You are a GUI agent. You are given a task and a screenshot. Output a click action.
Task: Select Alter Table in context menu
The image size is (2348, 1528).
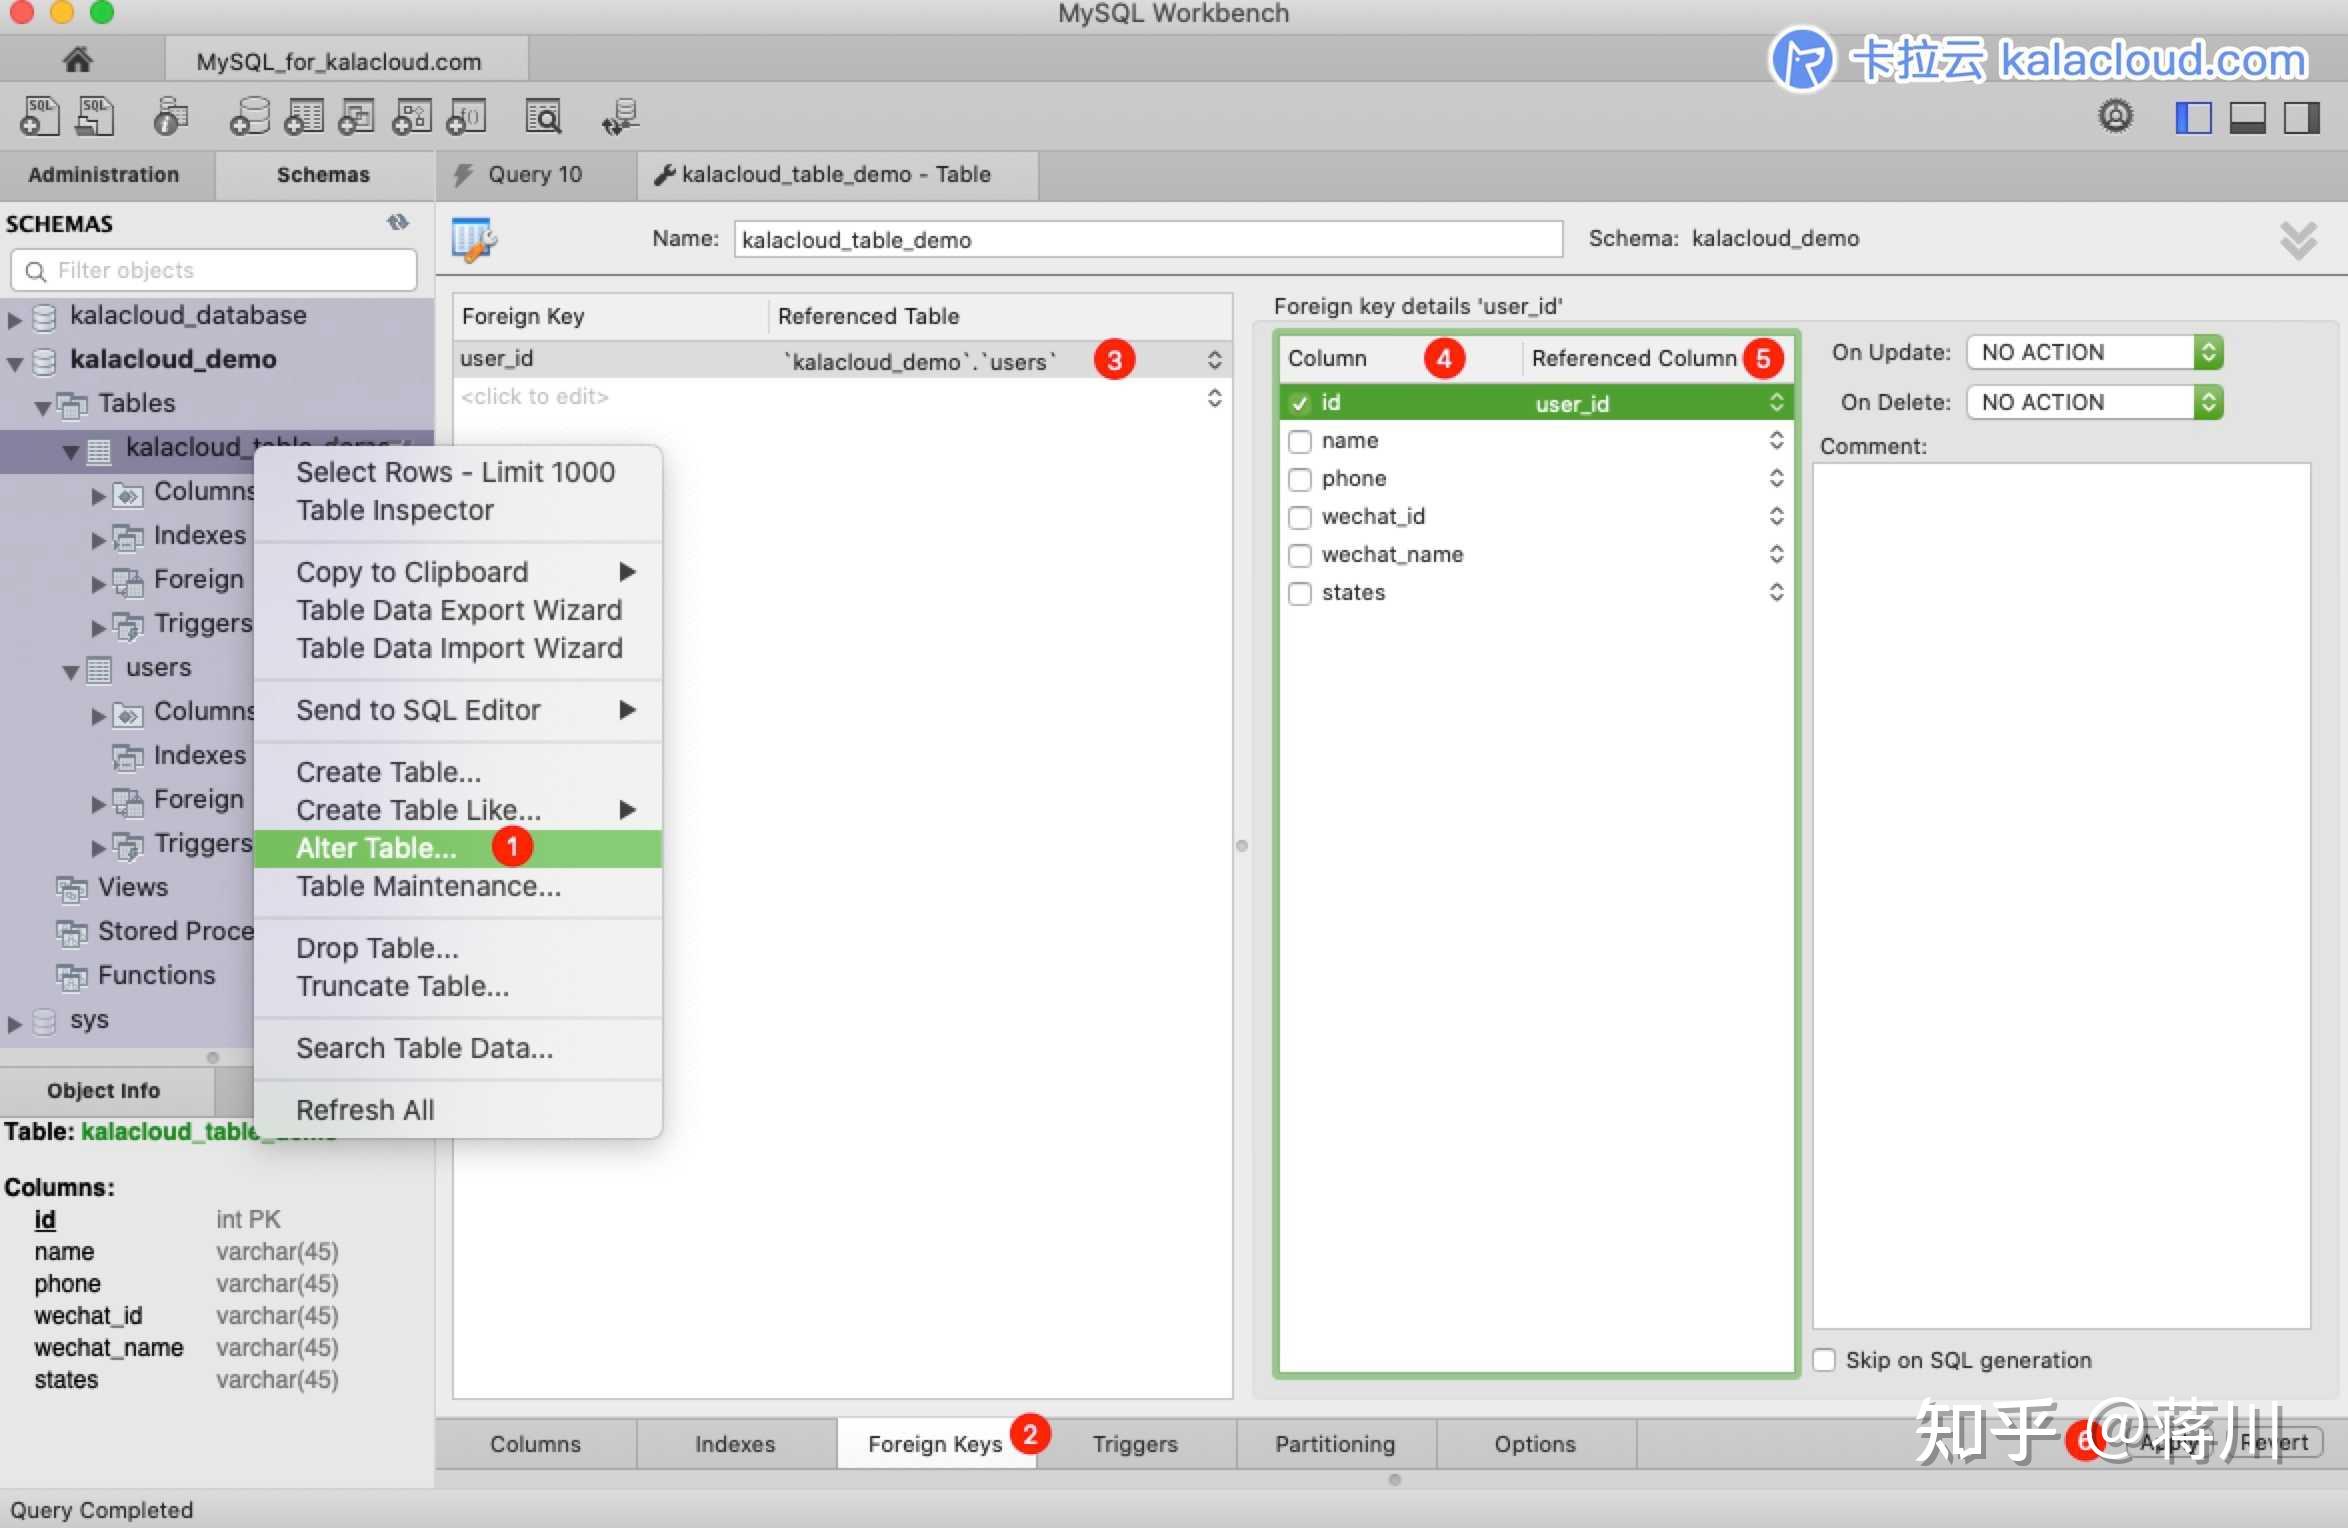tap(375, 847)
